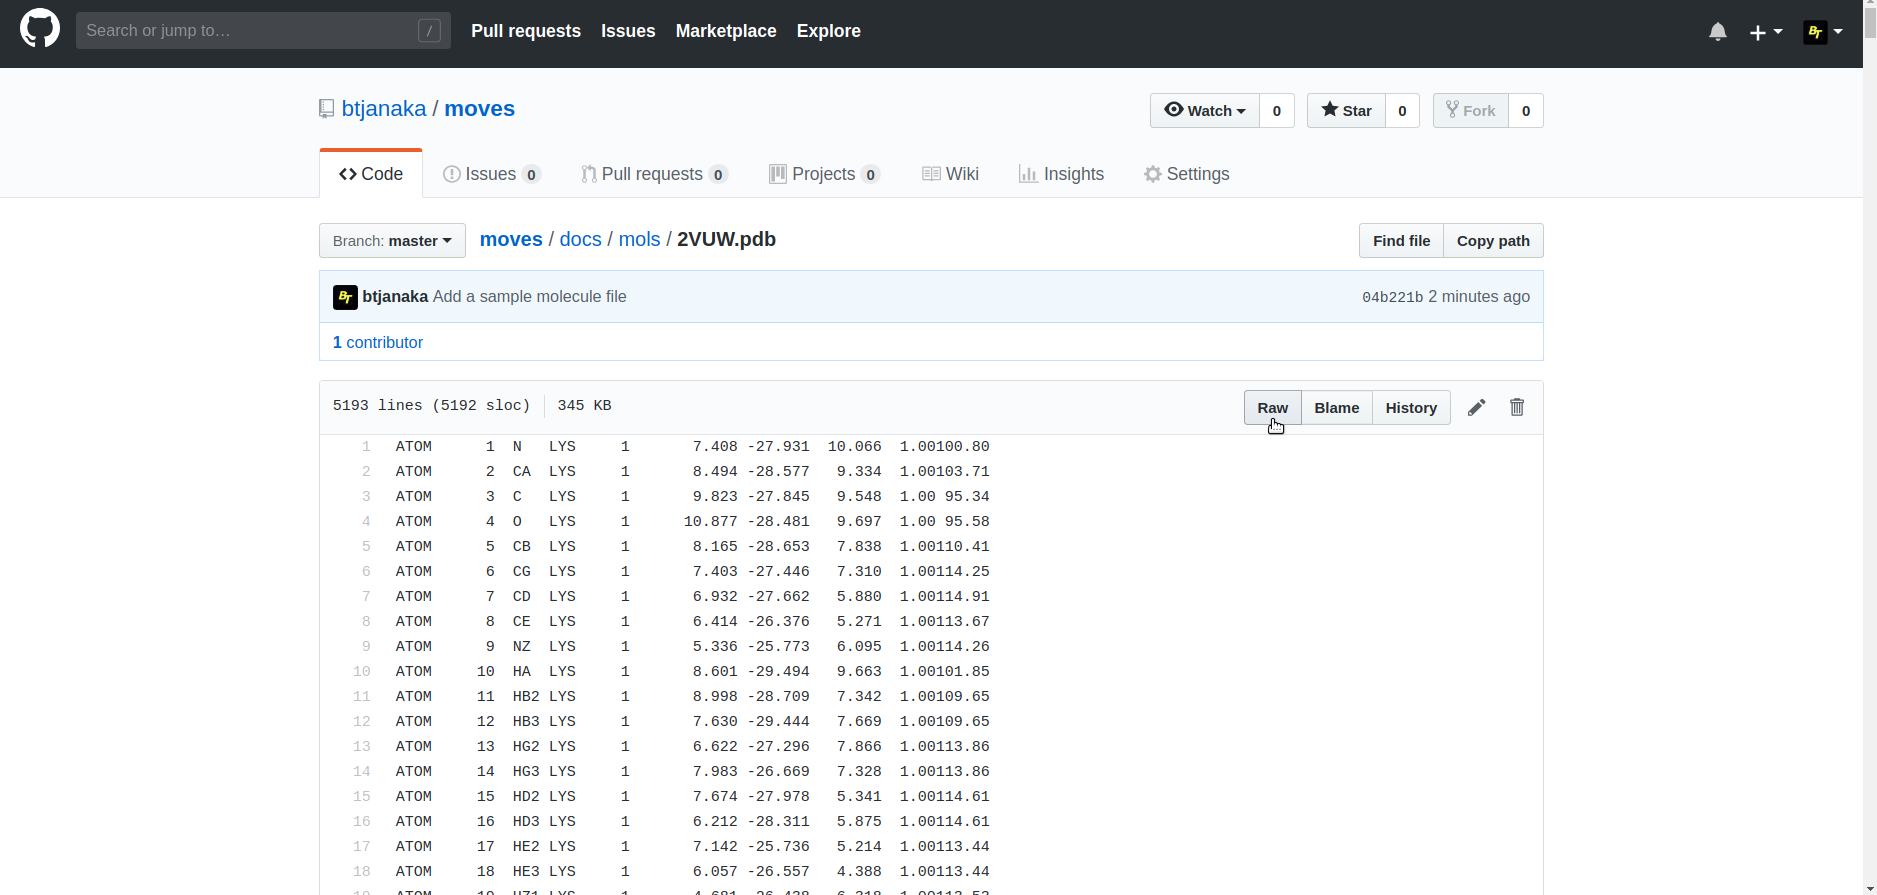Click the GitHub Octocat logo

click(40, 29)
